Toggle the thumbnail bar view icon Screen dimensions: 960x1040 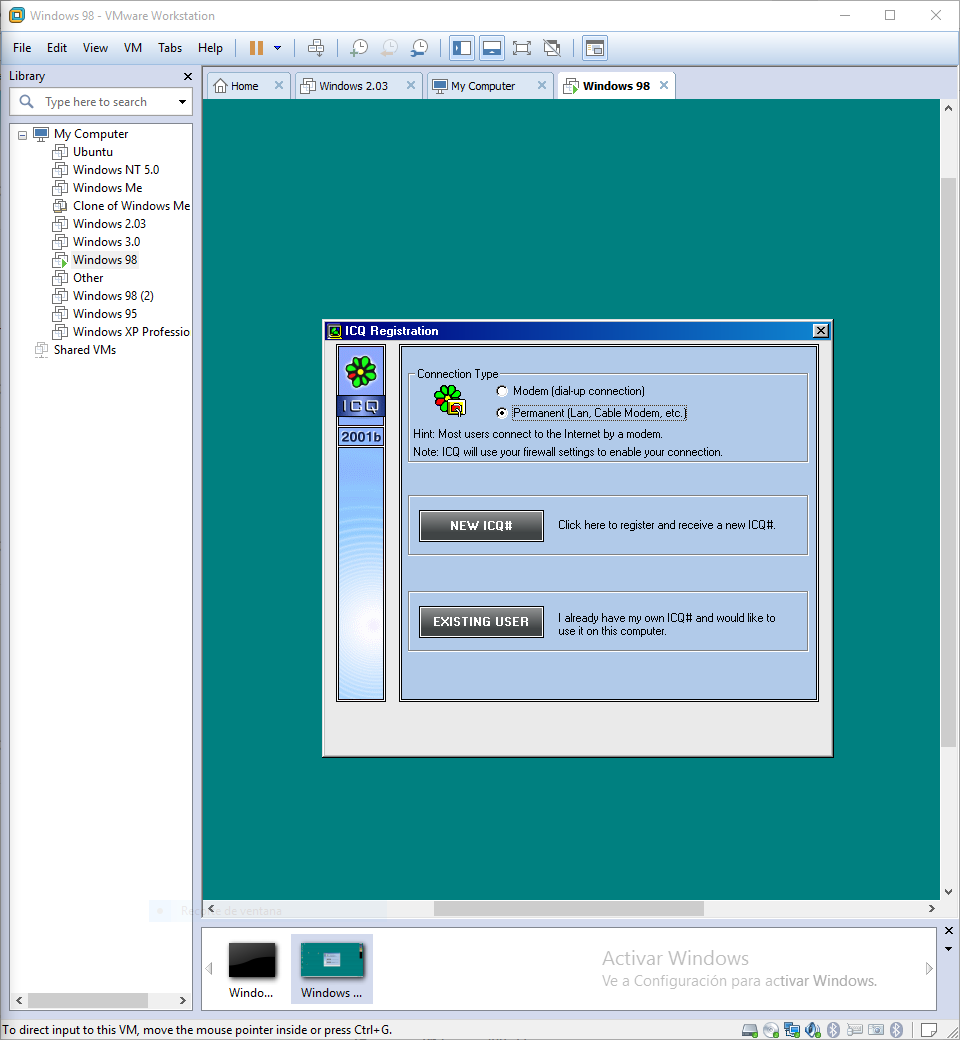pos(492,48)
